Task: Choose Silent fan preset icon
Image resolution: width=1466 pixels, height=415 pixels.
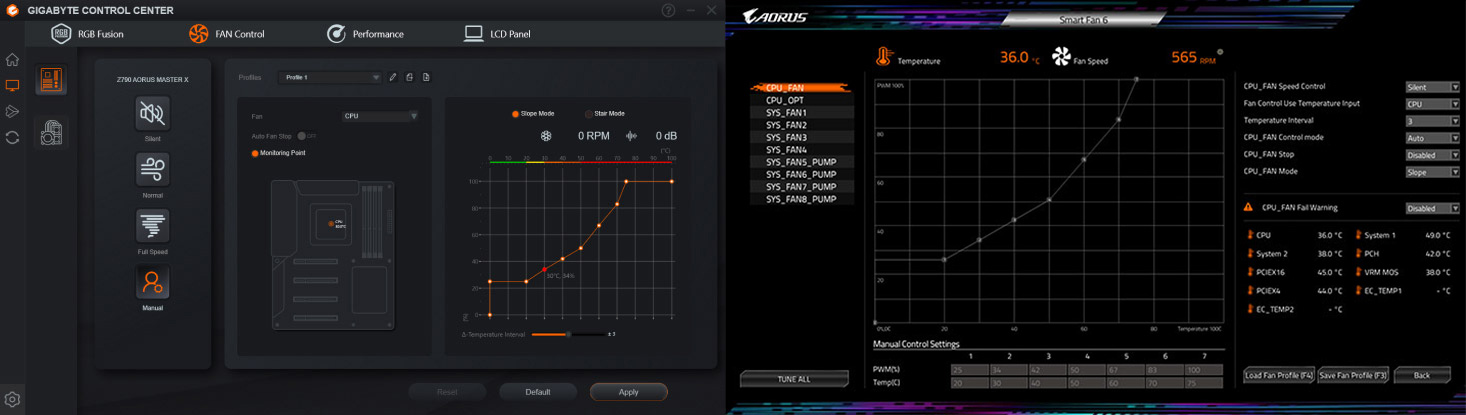Action: (153, 113)
